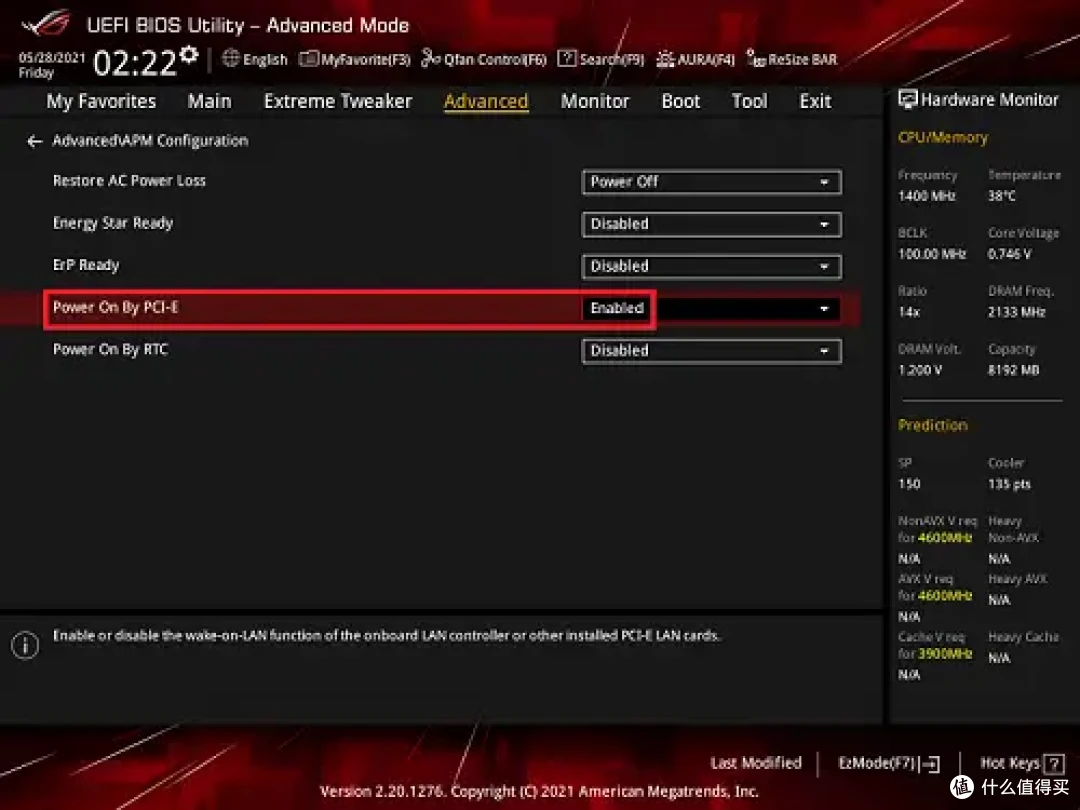Select the Power On By RTC label
This screenshot has height=810, width=1080.
point(110,349)
